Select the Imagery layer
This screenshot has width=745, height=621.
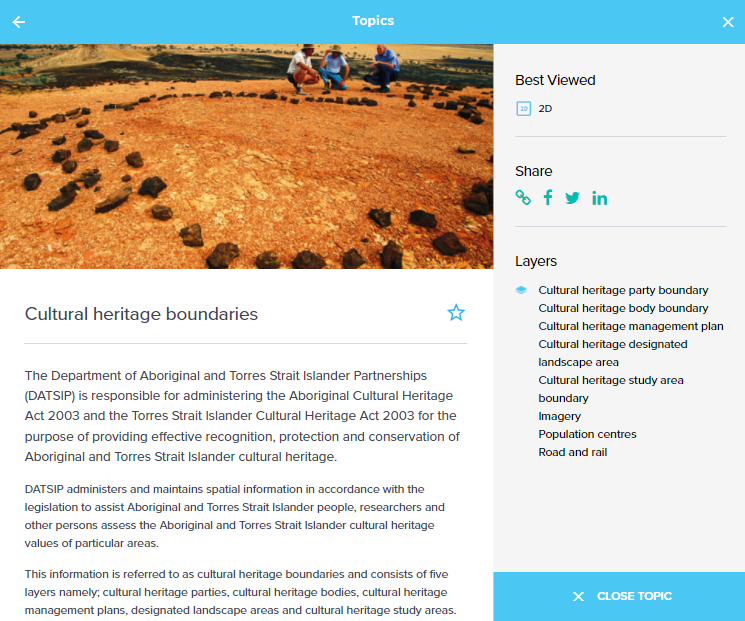[559, 416]
